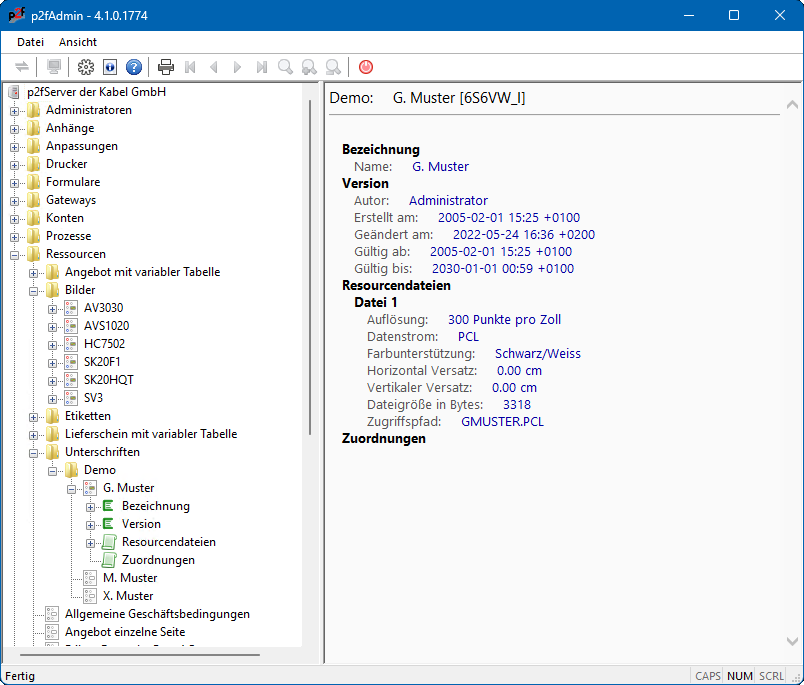This screenshot has height=685, width=804.
Task: Click the settings gear toolbar icon
Action: coord(85,67)
